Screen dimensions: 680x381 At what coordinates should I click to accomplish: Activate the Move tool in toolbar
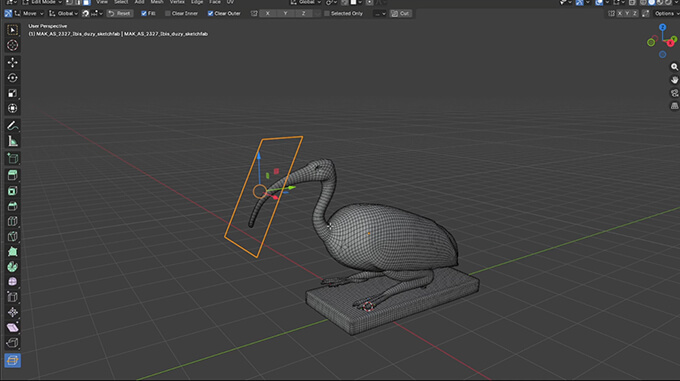coord(13,62)
